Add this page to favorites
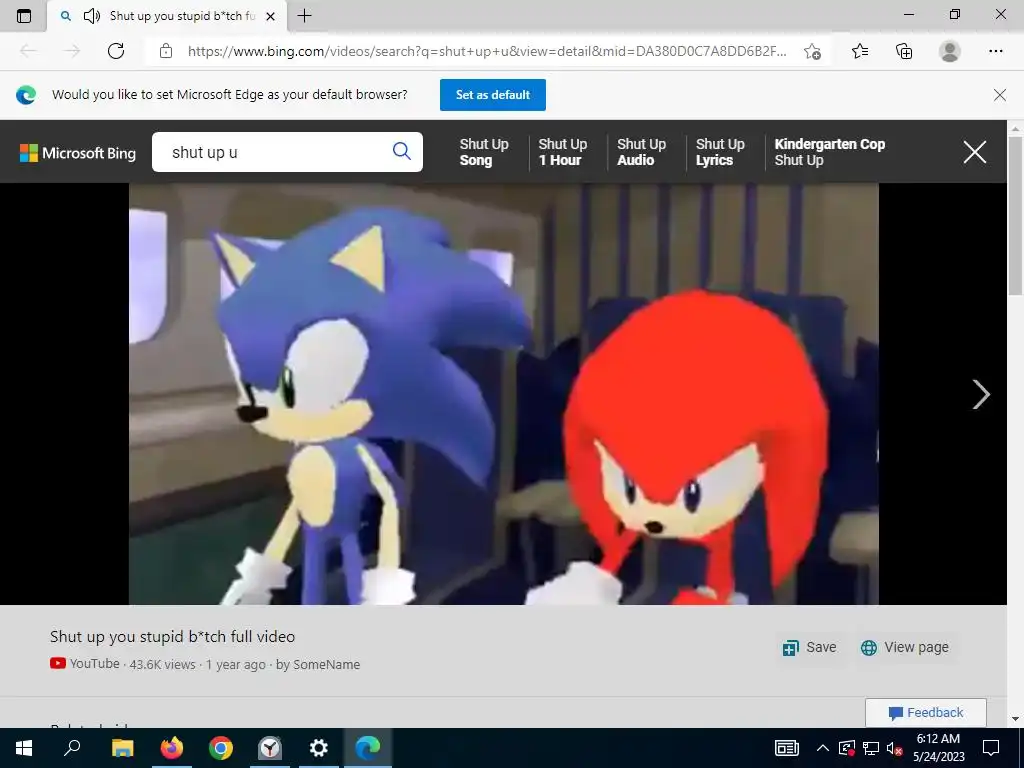The width and height of the screenshot is (1024, 768). (x=812, y=51)
